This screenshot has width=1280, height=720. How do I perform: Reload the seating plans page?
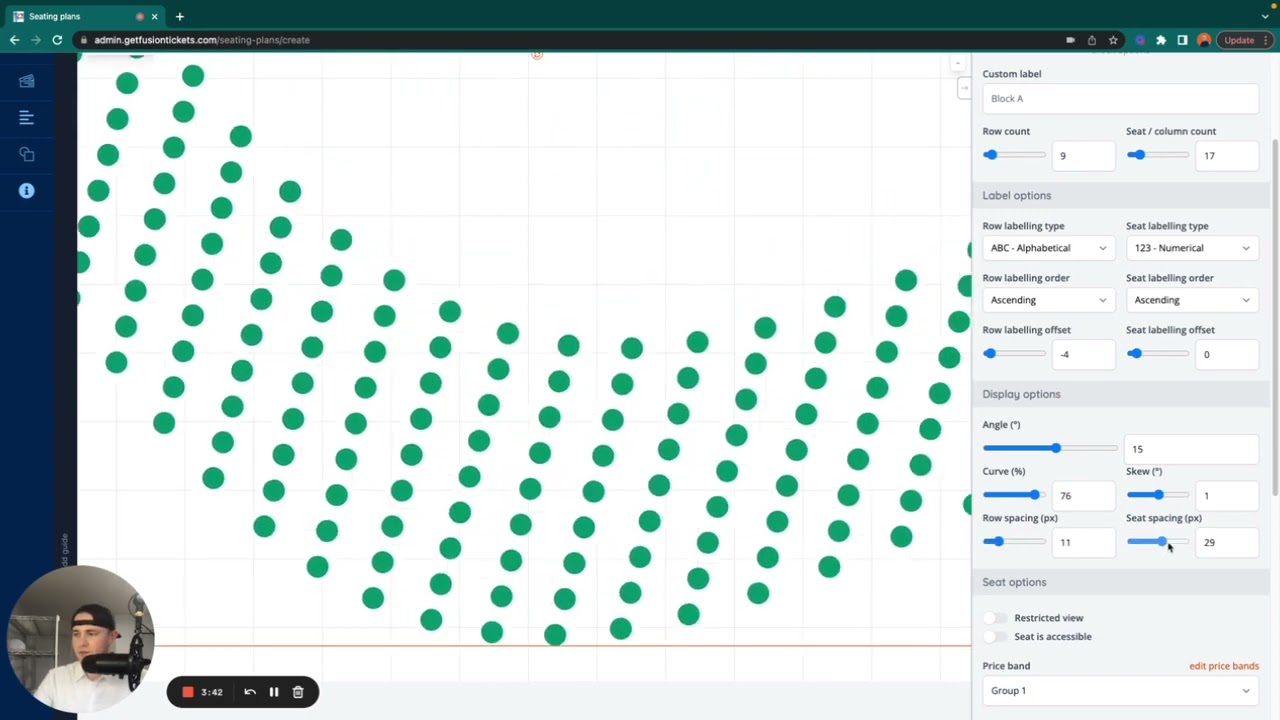(x=57, y=40)
